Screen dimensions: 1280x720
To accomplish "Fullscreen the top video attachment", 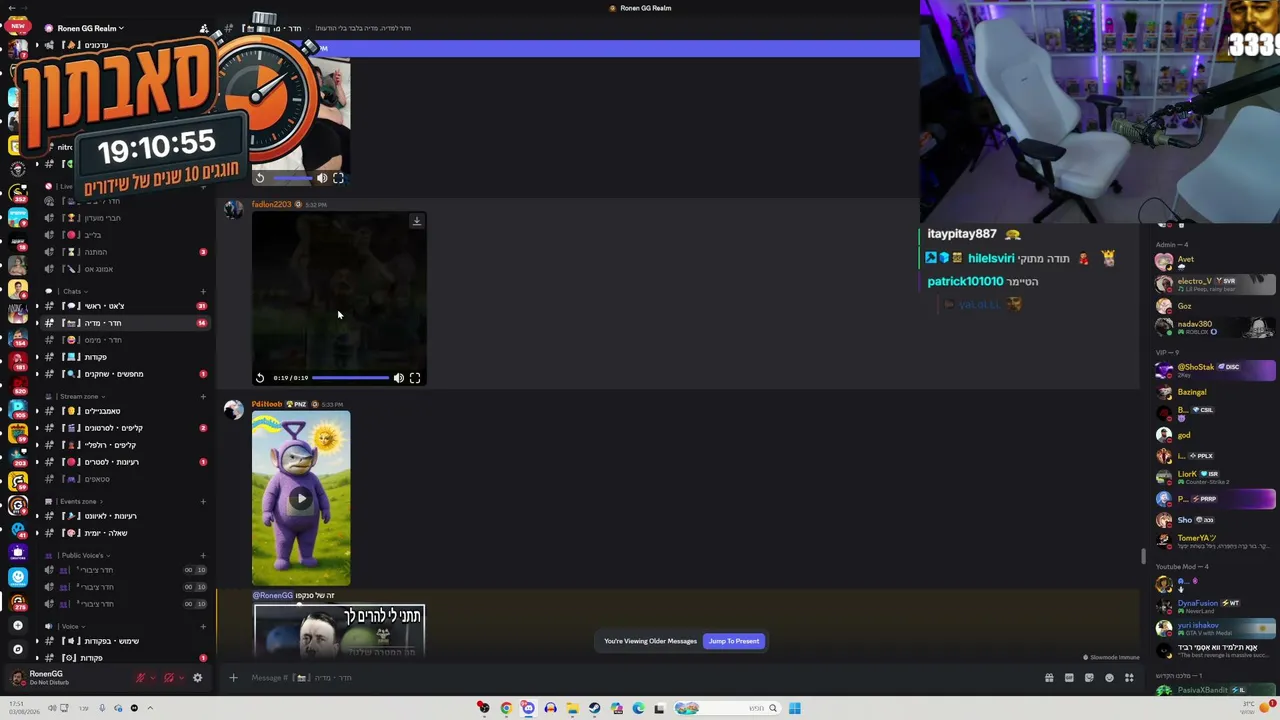I will click(338, 178).
